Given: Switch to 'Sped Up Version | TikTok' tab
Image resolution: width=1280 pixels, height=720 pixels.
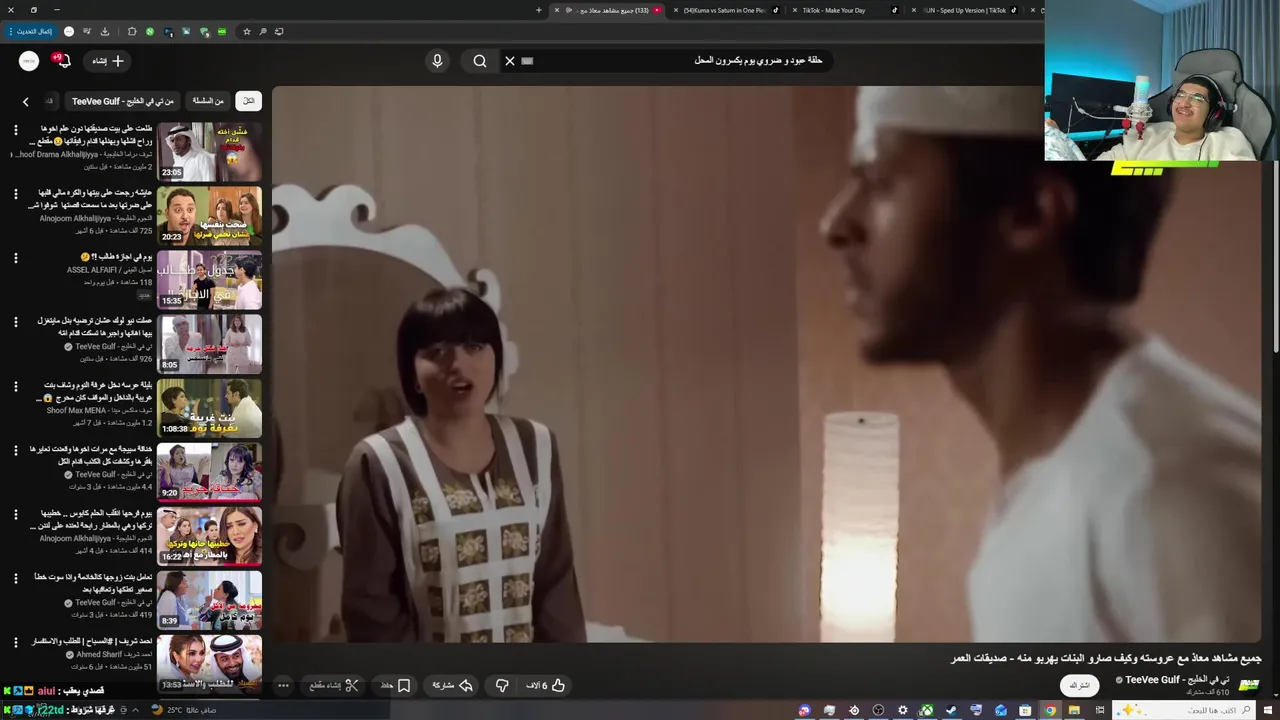Looking at the screenshot, I should (966, 10).
